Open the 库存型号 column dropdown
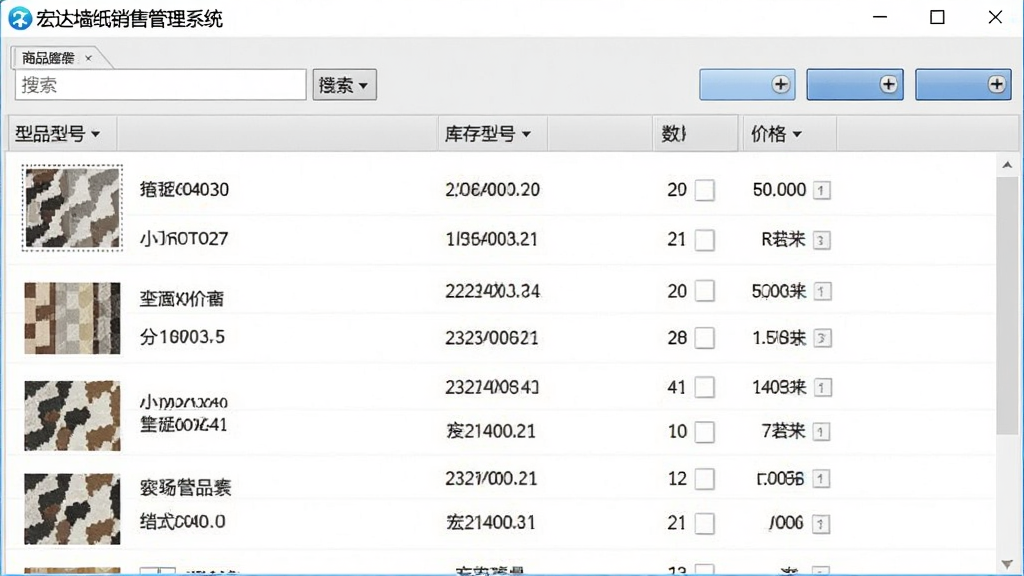 pyautogui.click(x=526, y=134)
